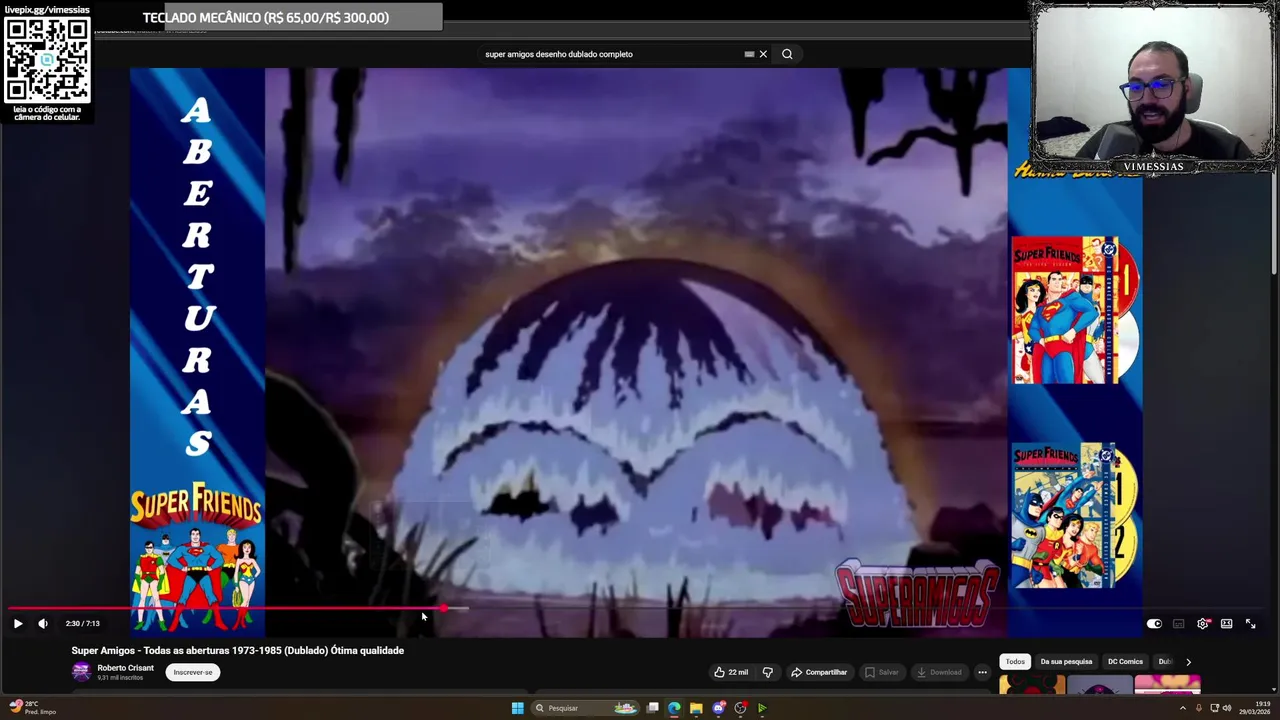Screen dimensions: 1280x720
Task: Open the taskbar volume control
Action: (1226, 708)
